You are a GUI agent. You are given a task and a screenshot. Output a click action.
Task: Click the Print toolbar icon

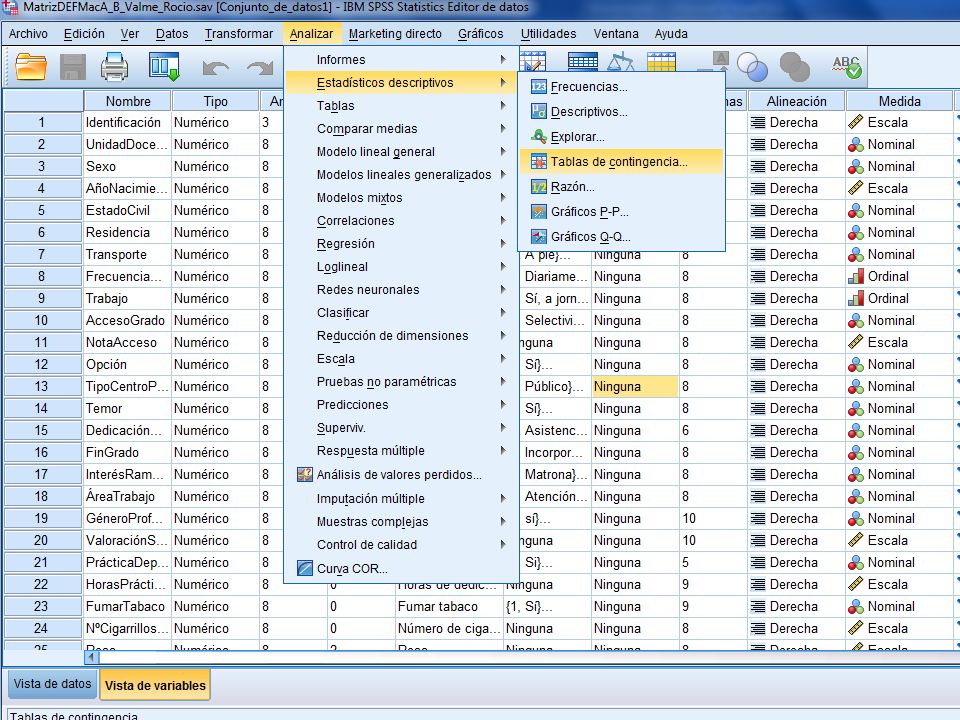point(114,67)
